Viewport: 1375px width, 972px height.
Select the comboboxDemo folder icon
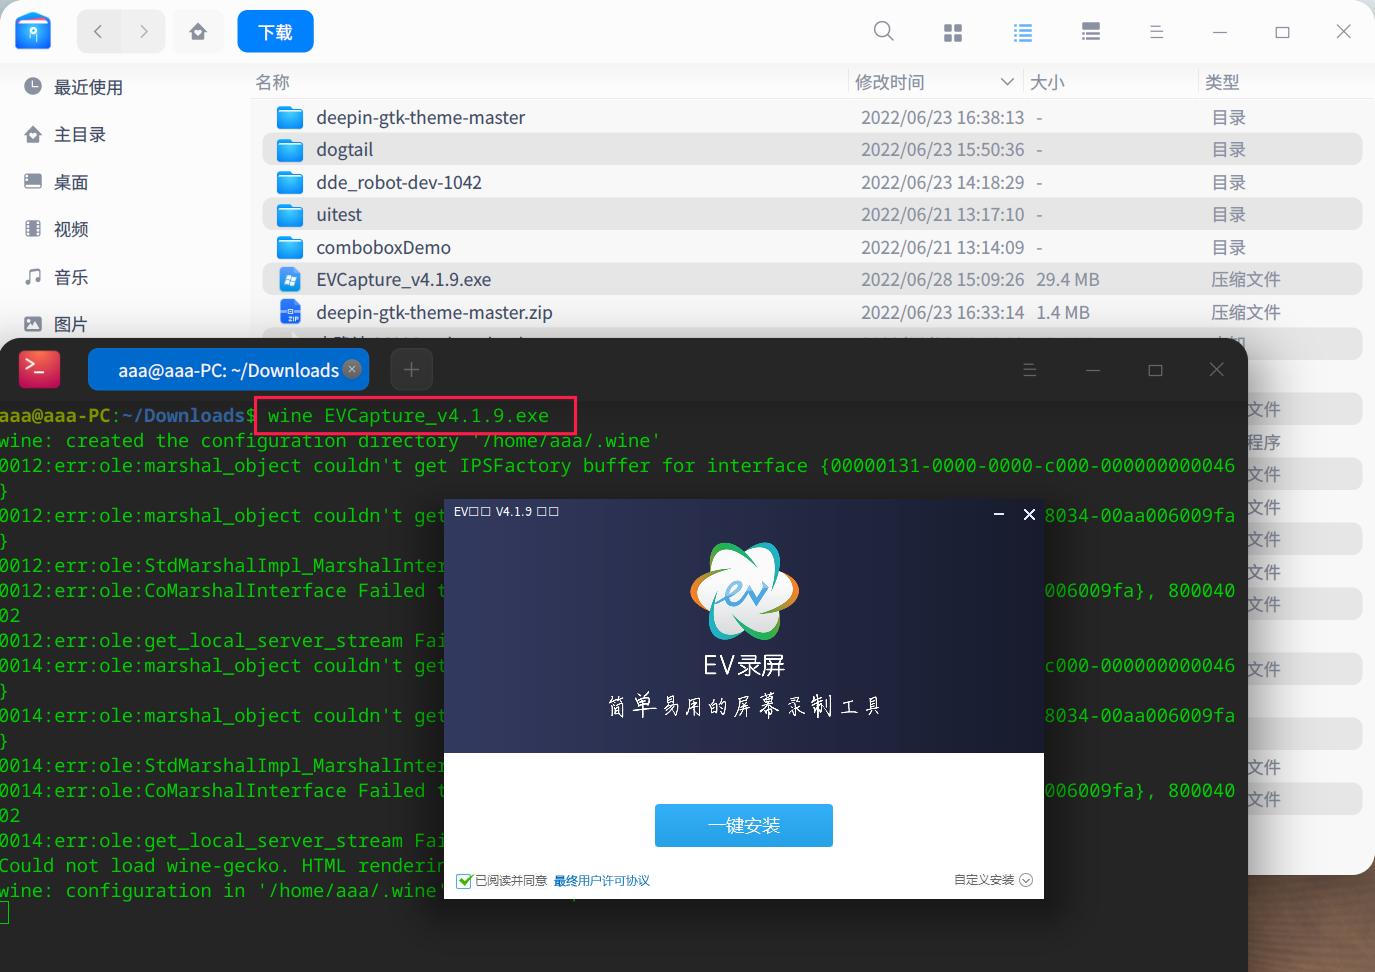(x=290, y=247)
